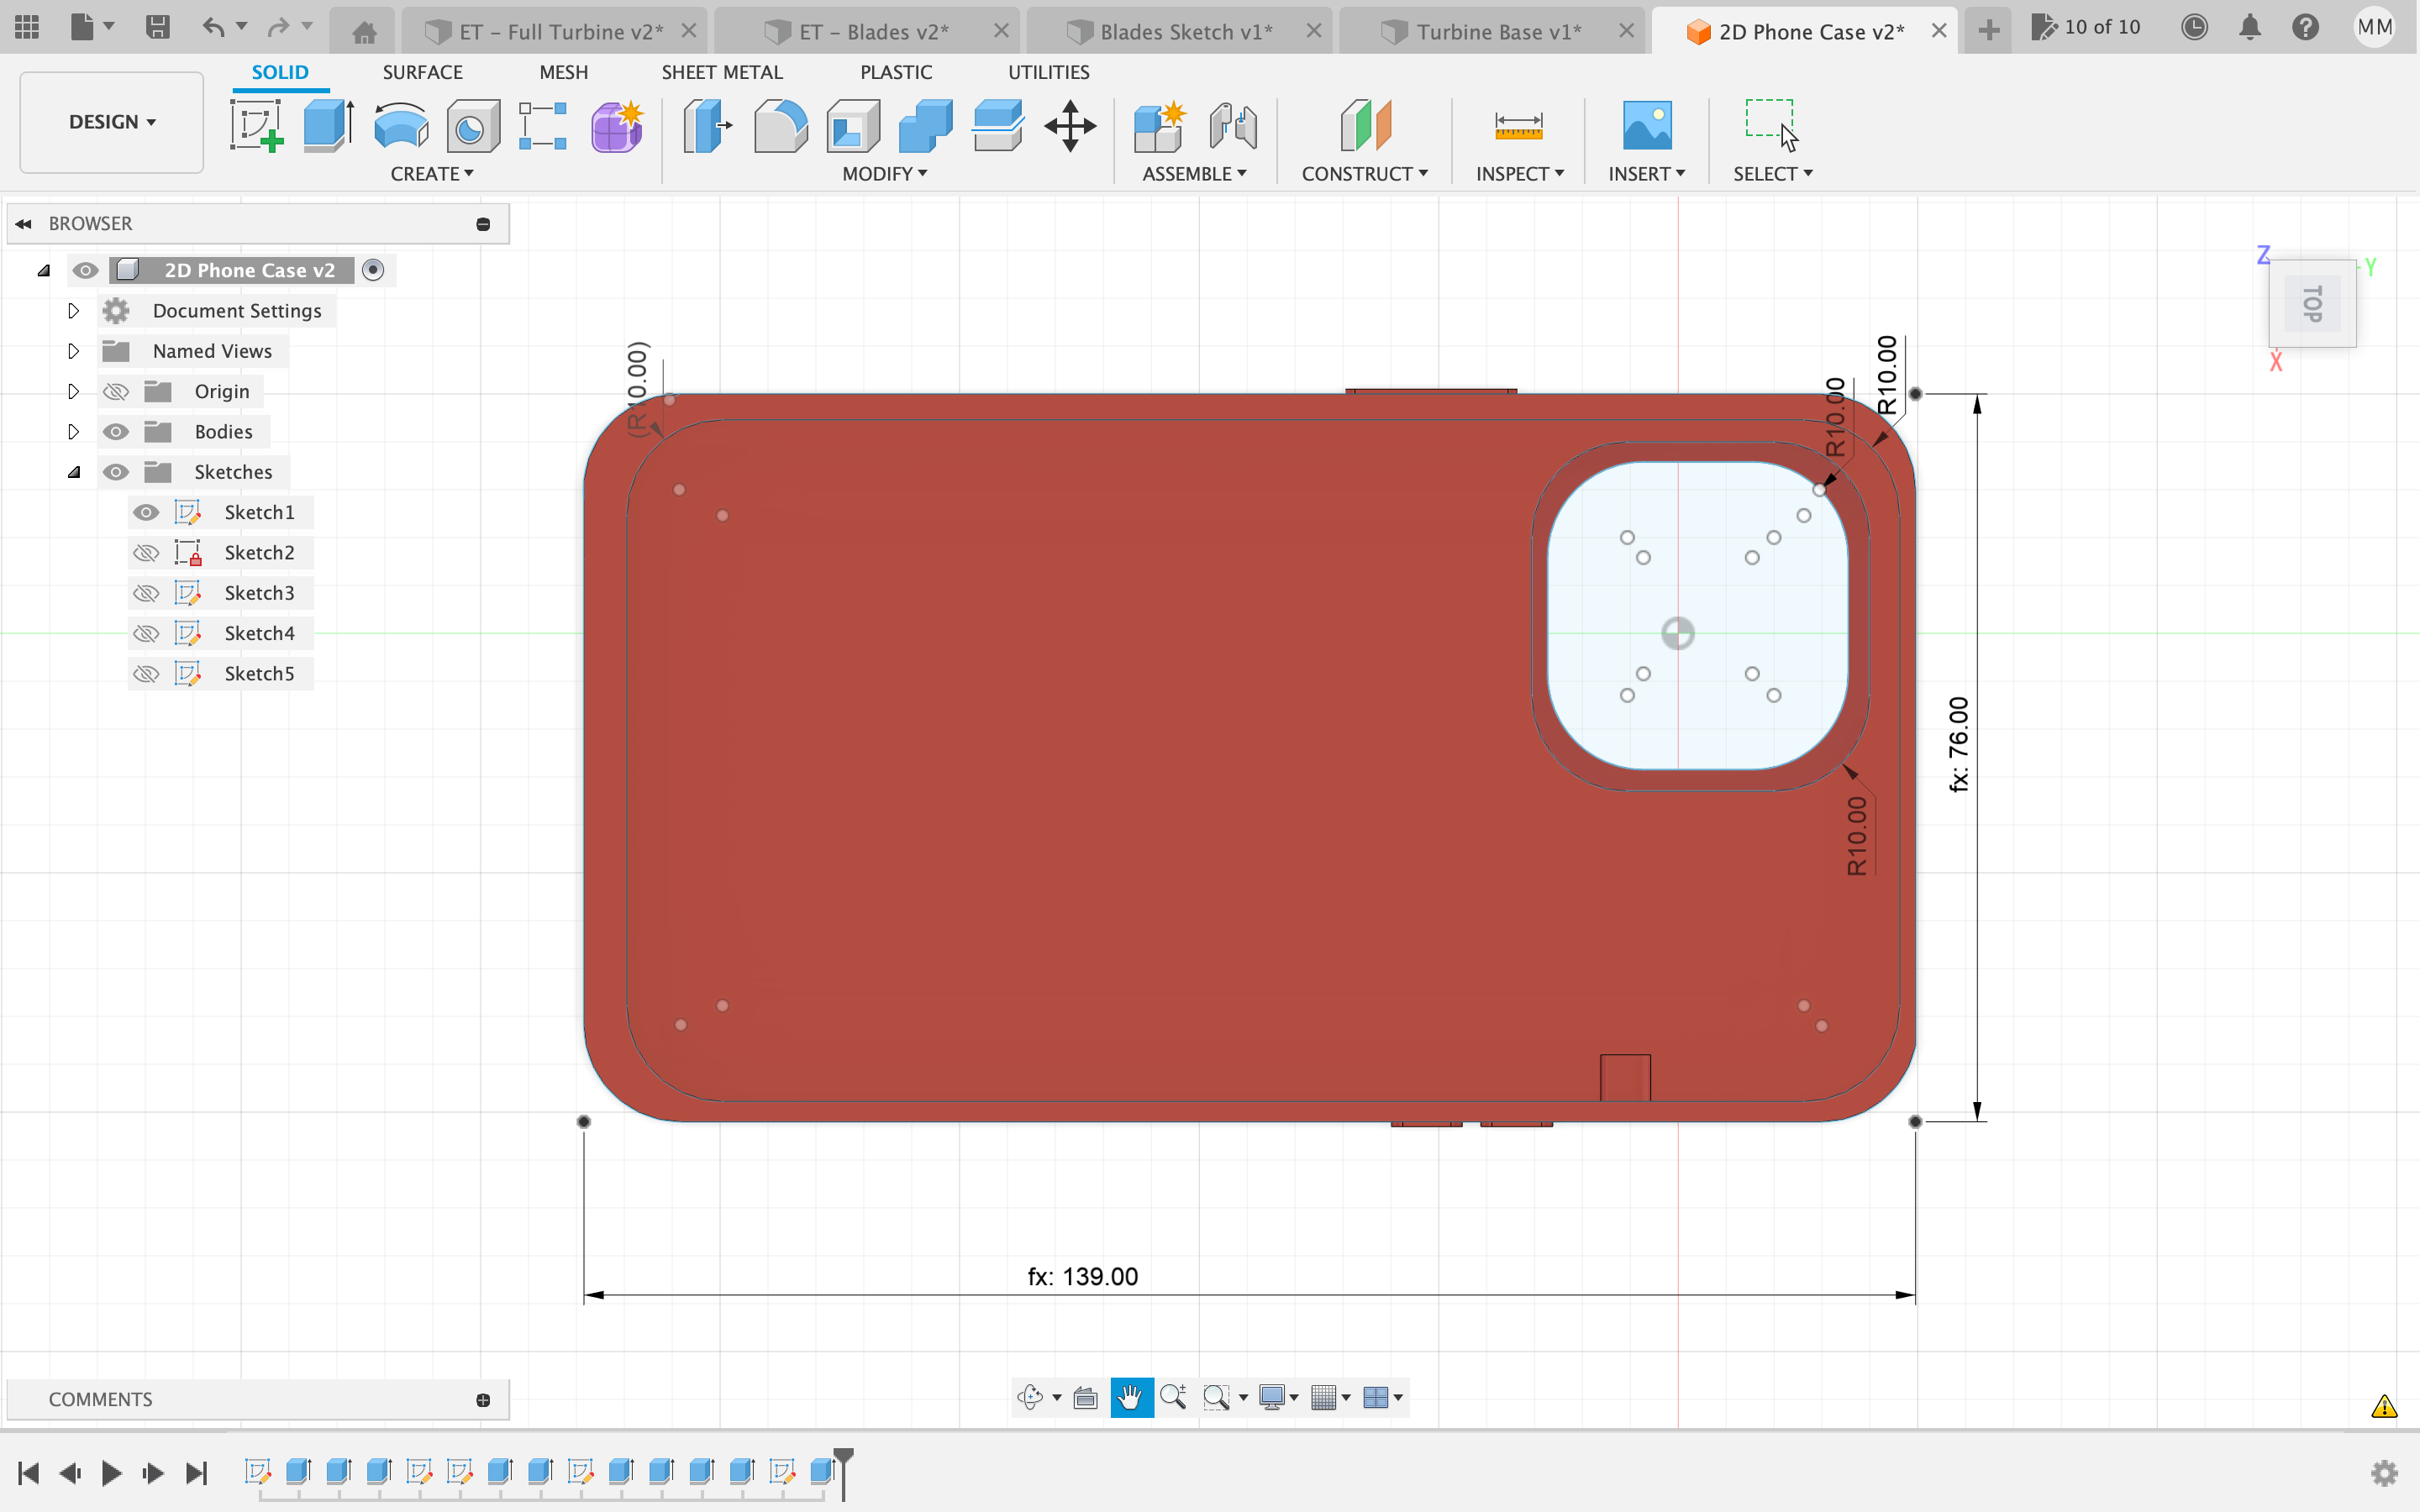The height and width of the screenshot is (1512, 2420).
Task: Open the Turbine Base v1 document tab
Action: (x=1497, y=32)
